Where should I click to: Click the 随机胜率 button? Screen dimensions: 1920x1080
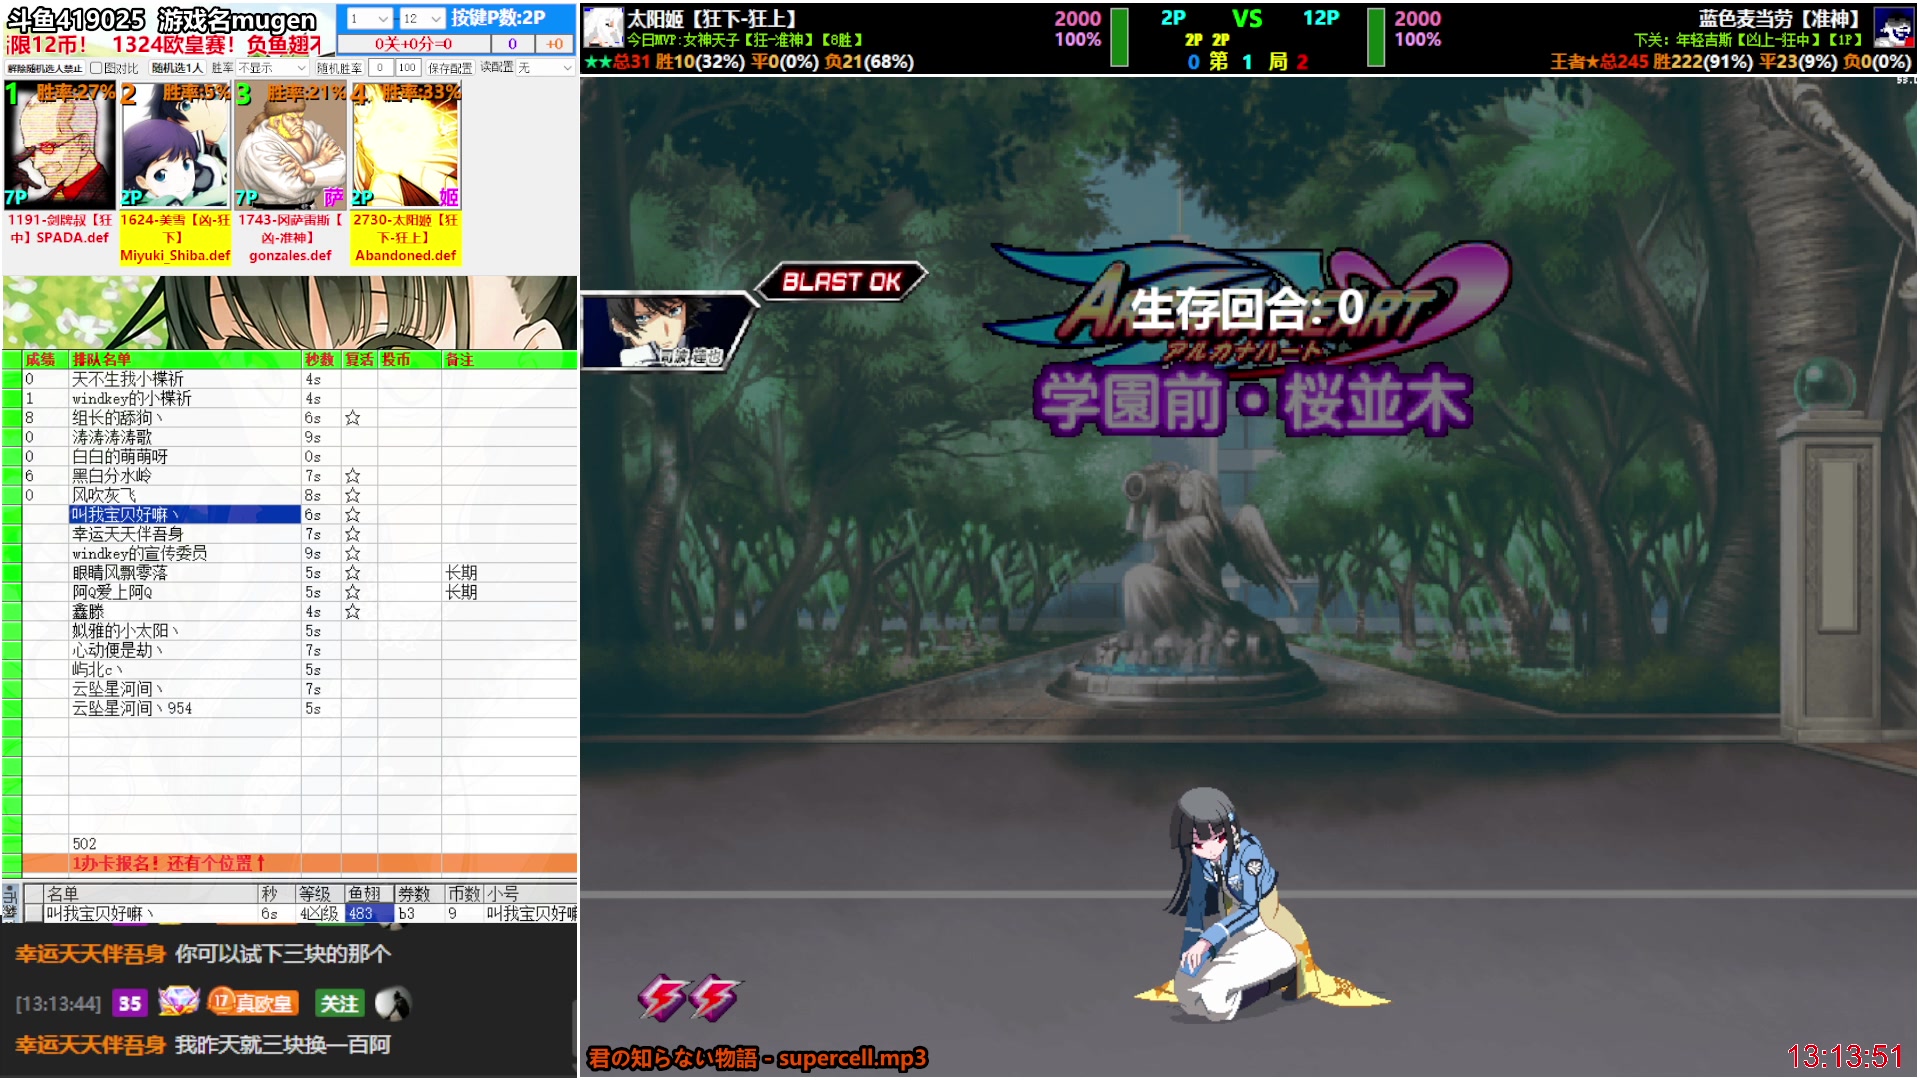tap(339, 68)
